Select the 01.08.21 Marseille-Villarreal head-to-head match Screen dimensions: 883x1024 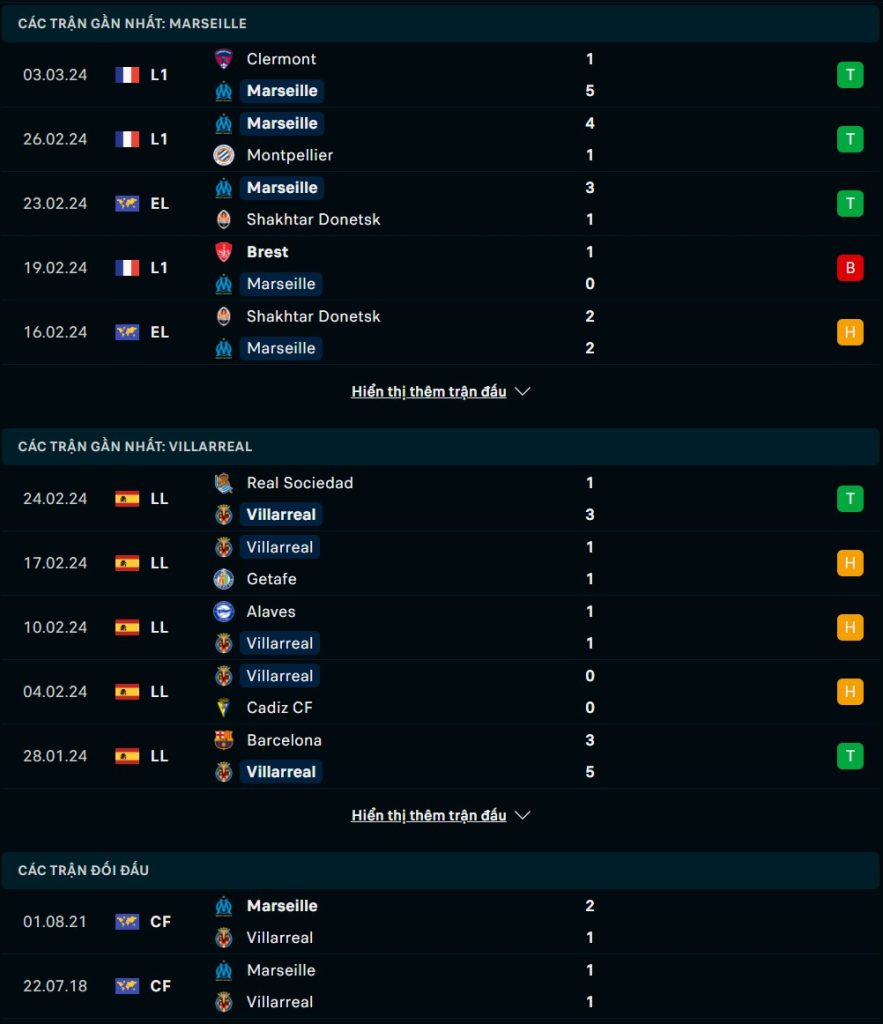(442, 921)
